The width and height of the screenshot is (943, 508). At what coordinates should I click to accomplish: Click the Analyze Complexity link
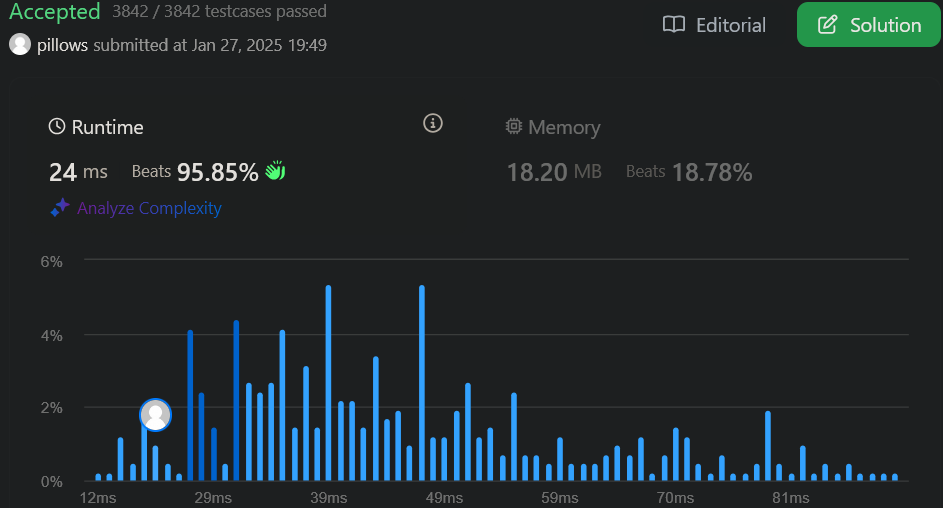coord(149,208)
